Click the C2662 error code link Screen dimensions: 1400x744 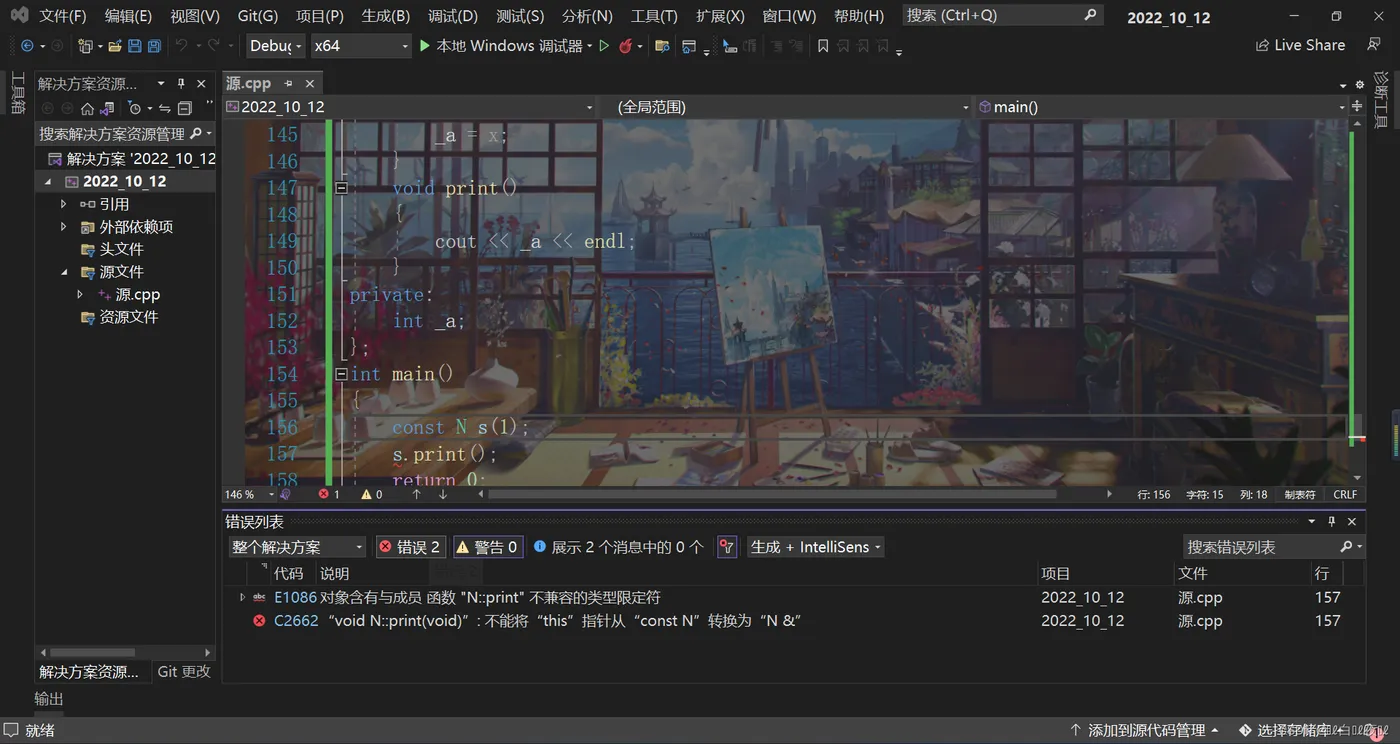[x=296, y=621]
